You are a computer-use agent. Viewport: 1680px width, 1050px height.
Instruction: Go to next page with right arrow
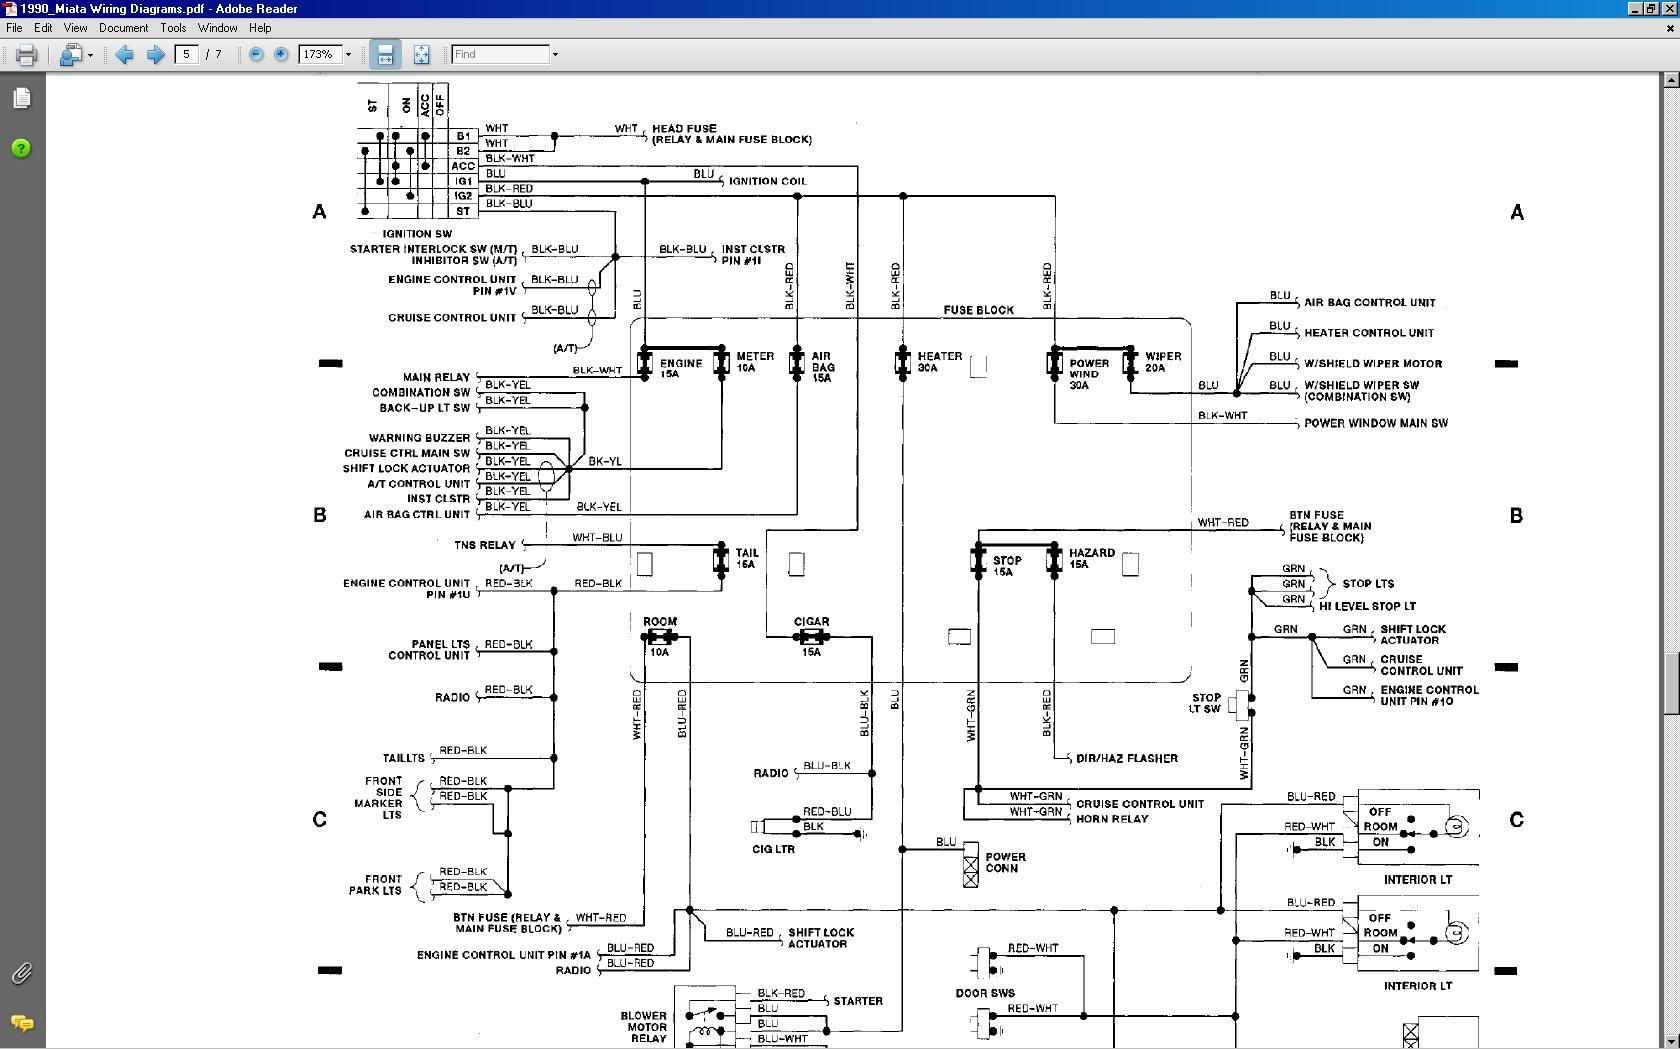155,55
